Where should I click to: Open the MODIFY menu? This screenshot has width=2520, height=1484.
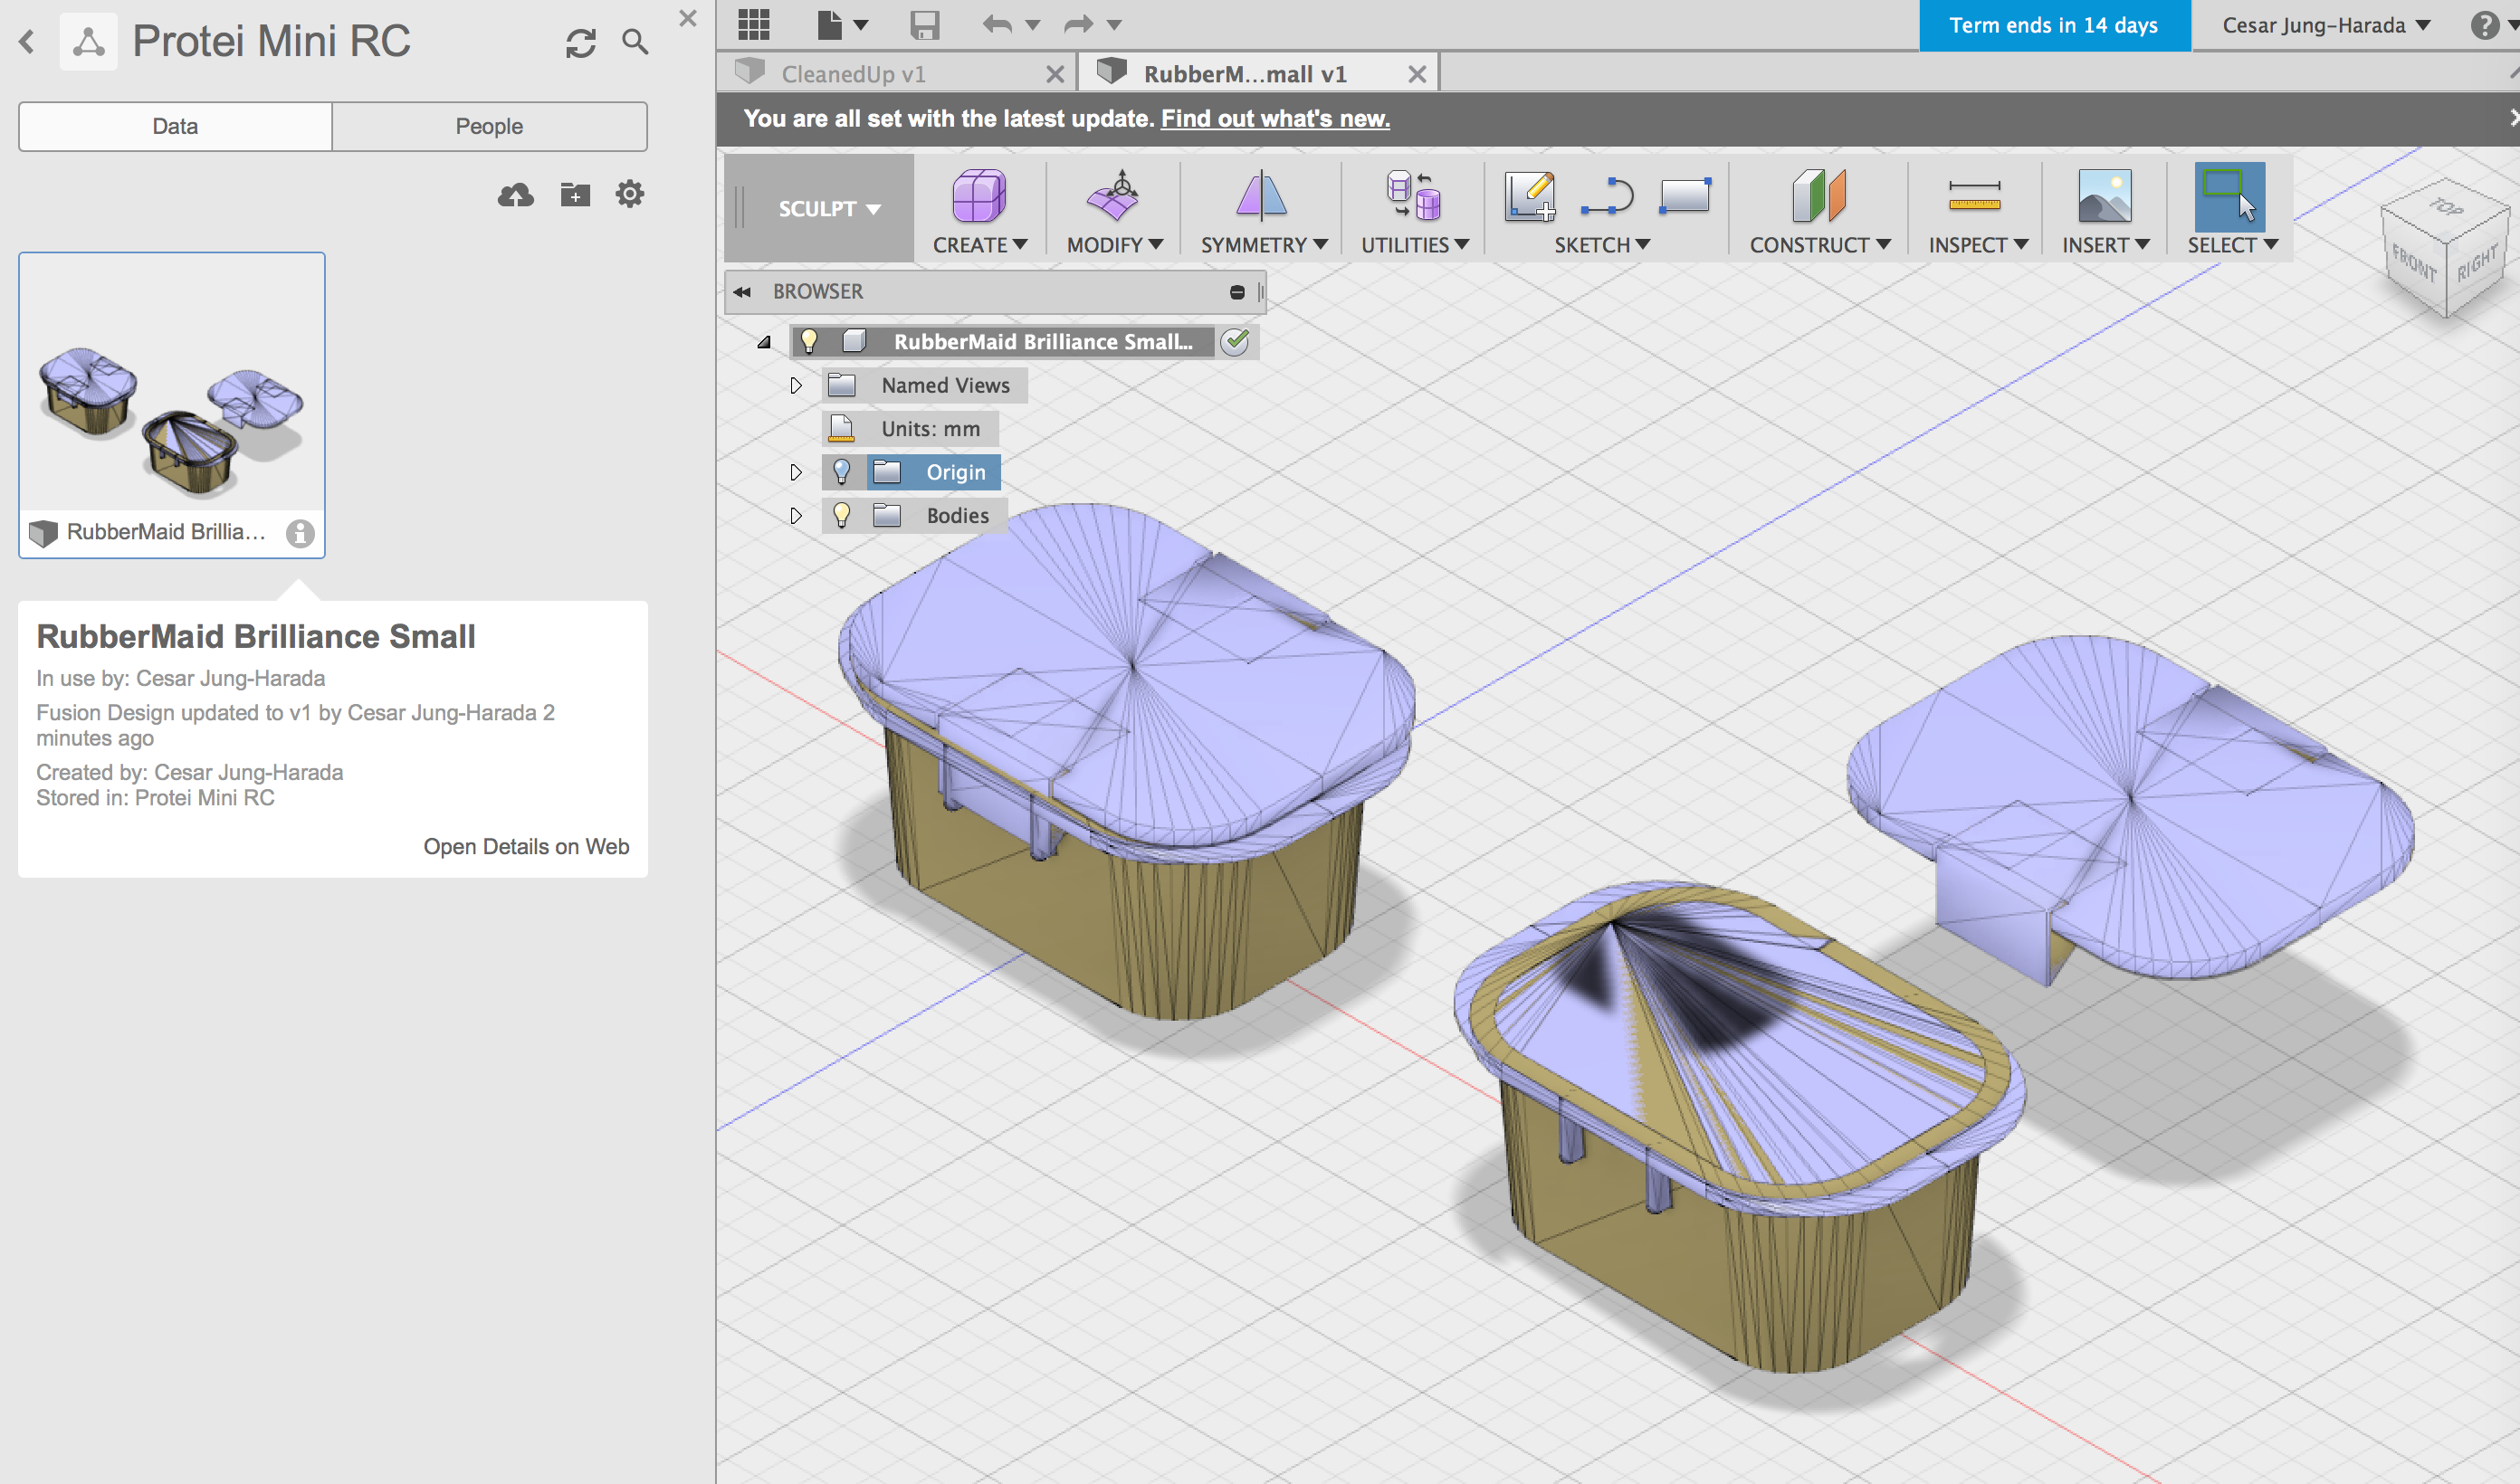click(x=1115, y=245)
